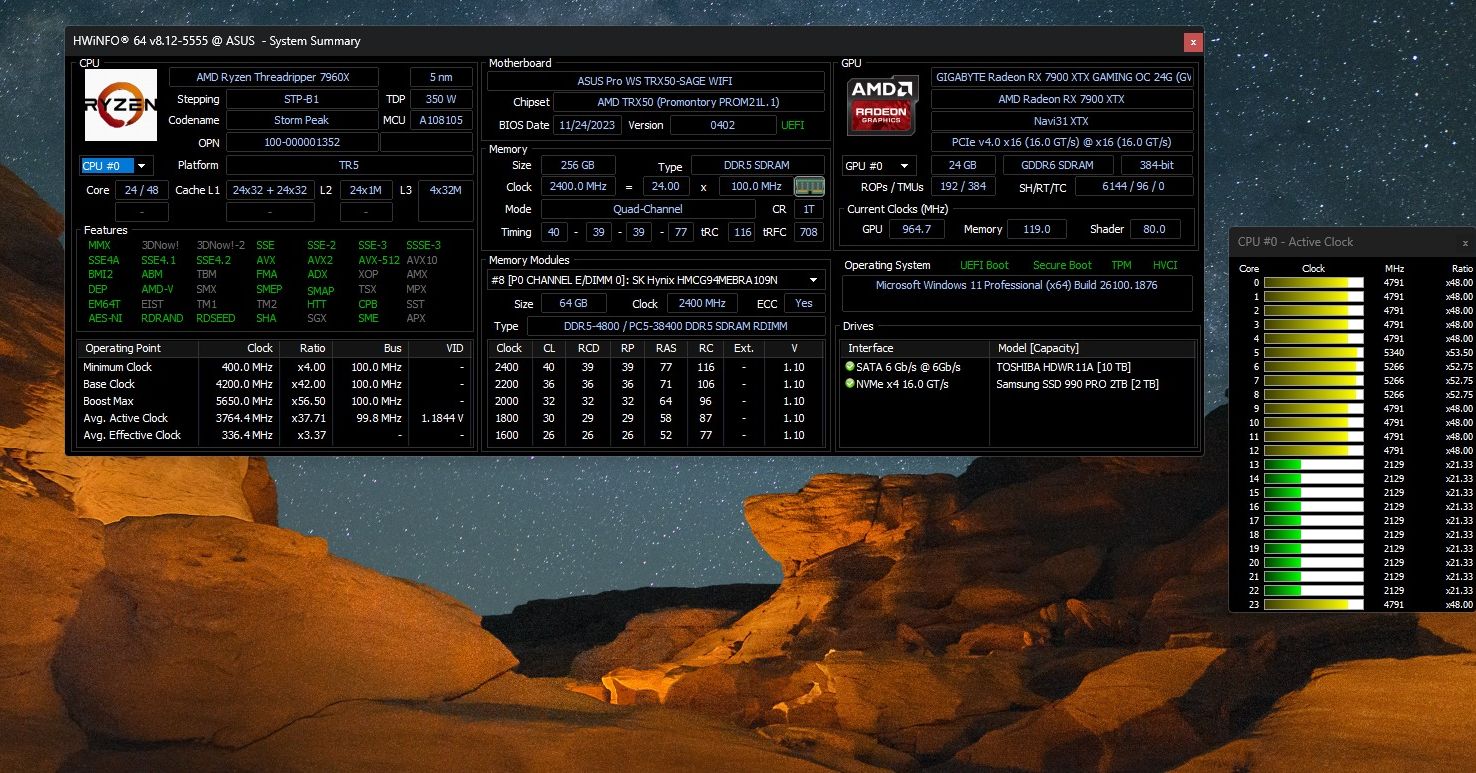The width and height of the screenshot is (1476, 773).
Task: Click the L3 cache 4x32M value
Action: 445,190
